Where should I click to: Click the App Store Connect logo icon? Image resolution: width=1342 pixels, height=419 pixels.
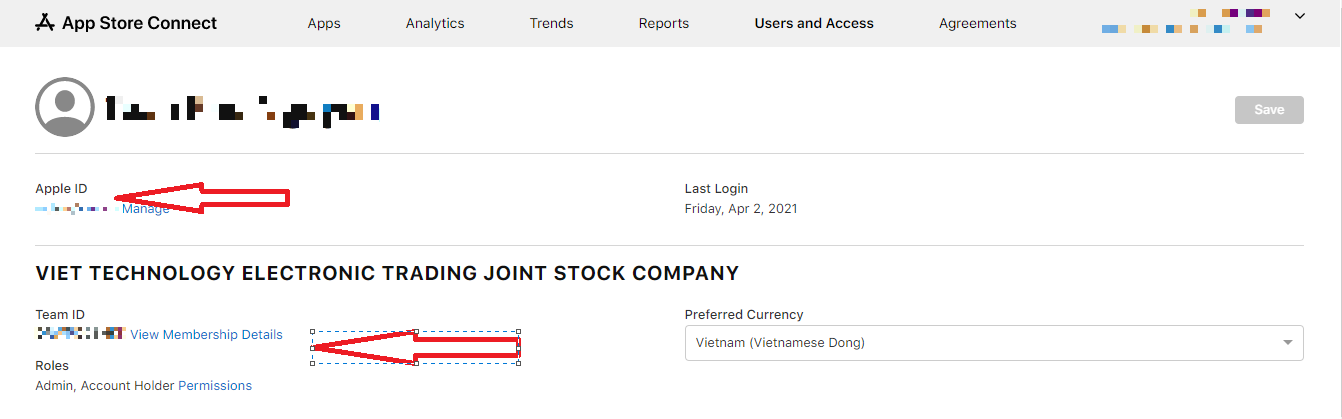pyautogui.click(x=45, y=22)
